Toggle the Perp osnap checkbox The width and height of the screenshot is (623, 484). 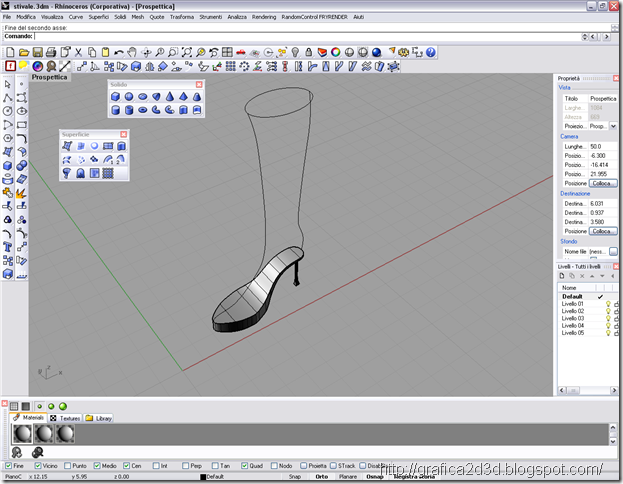tap(186, 465)
